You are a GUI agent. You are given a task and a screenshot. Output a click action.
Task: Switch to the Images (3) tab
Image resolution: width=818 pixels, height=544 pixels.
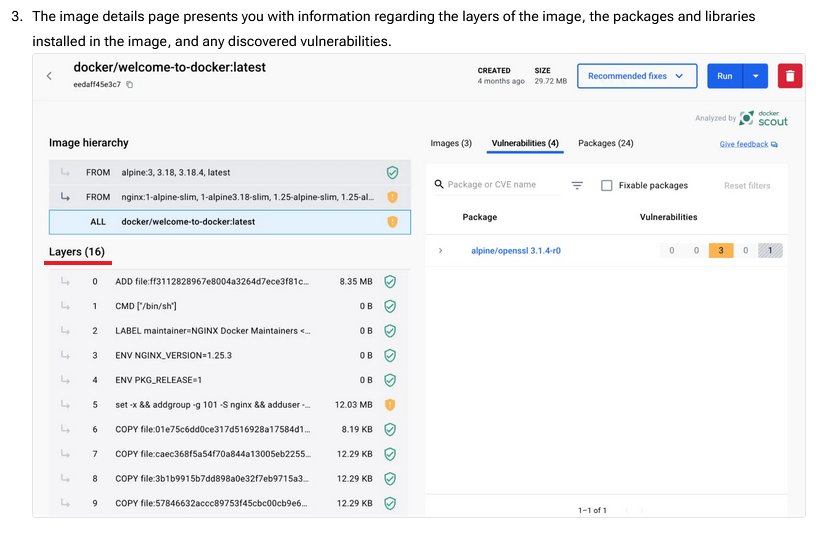(x=451, y=143)
